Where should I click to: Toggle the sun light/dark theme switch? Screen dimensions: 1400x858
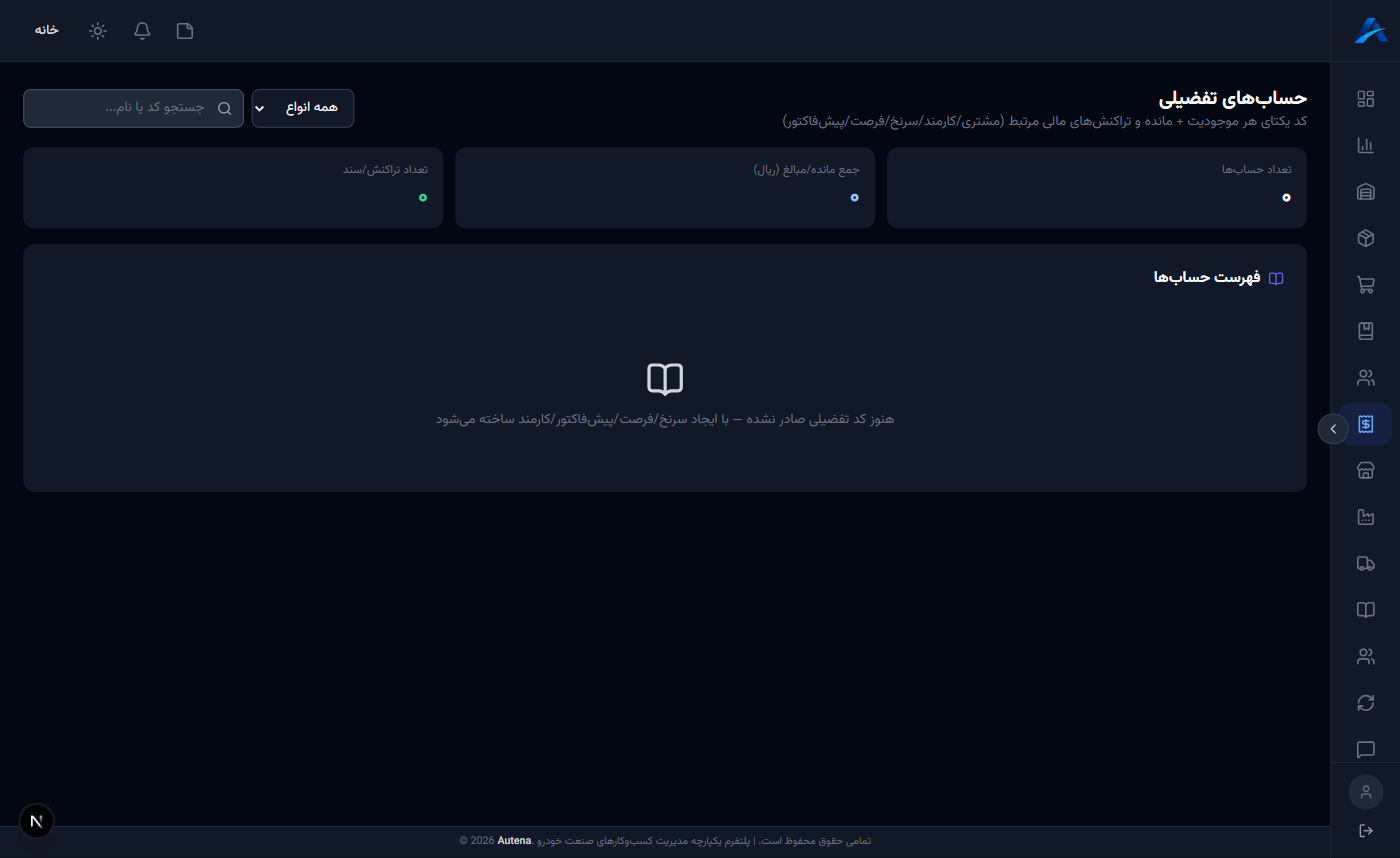(x=97, y=30)
